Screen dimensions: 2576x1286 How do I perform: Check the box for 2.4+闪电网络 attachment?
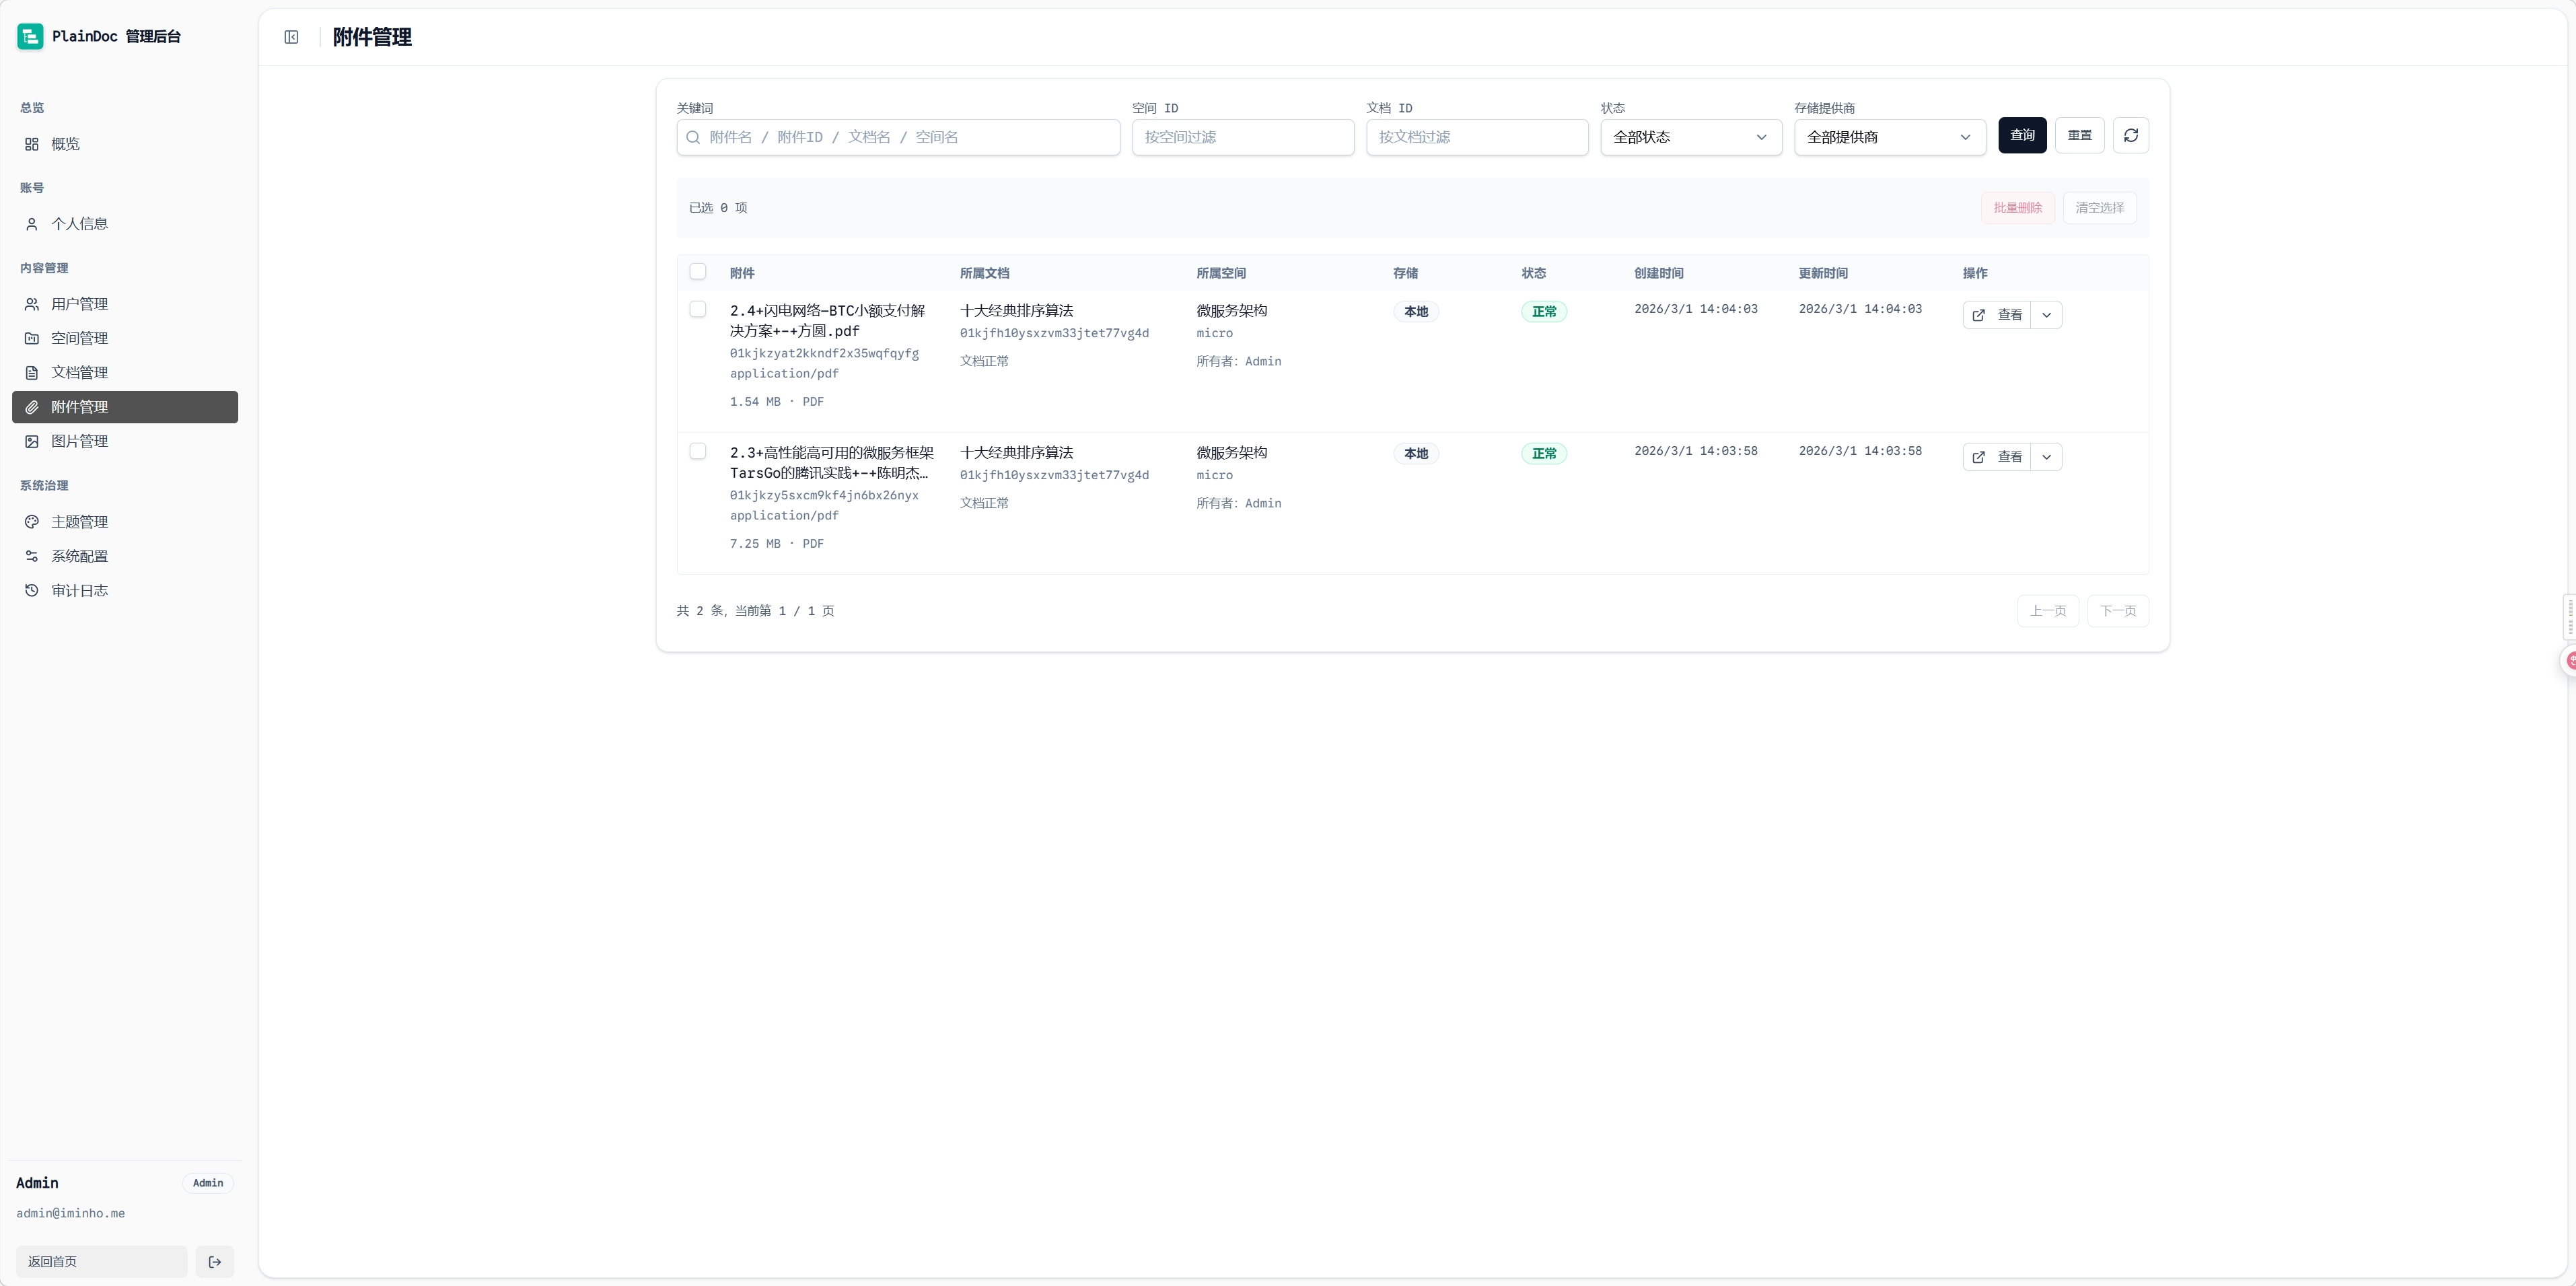point(698,310)
